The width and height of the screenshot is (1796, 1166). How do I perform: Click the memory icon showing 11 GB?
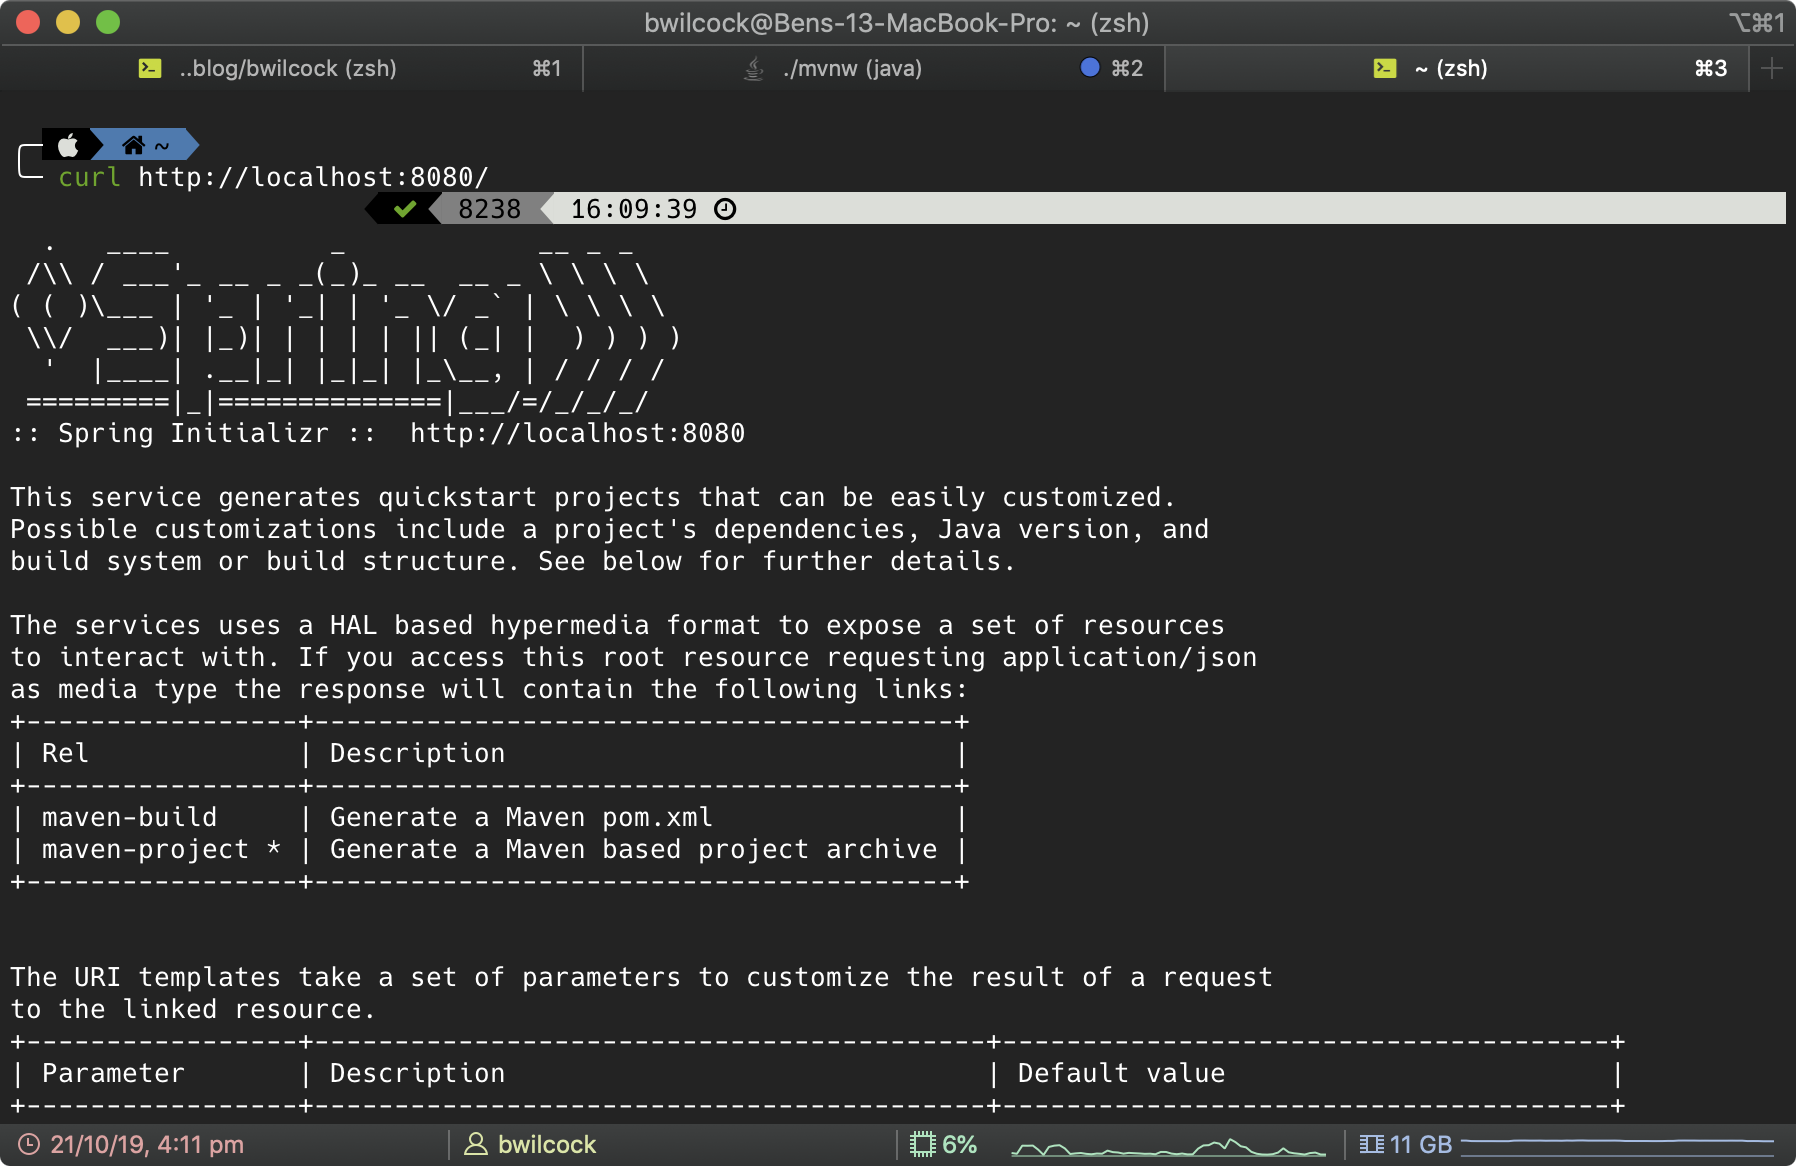pyautogui.click(x=1372, y=1144)
